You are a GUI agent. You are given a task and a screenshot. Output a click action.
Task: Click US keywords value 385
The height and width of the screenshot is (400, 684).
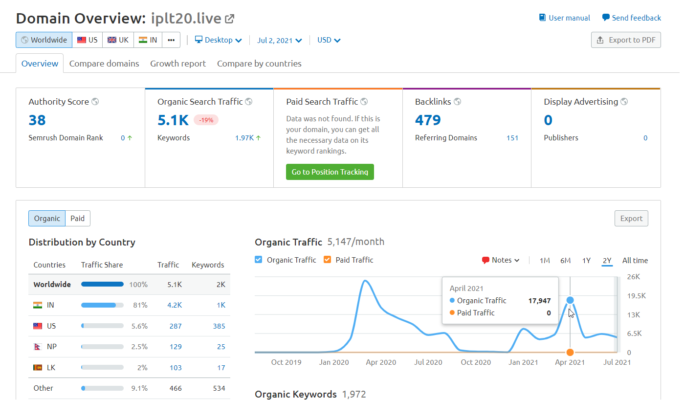coord(219,326)
